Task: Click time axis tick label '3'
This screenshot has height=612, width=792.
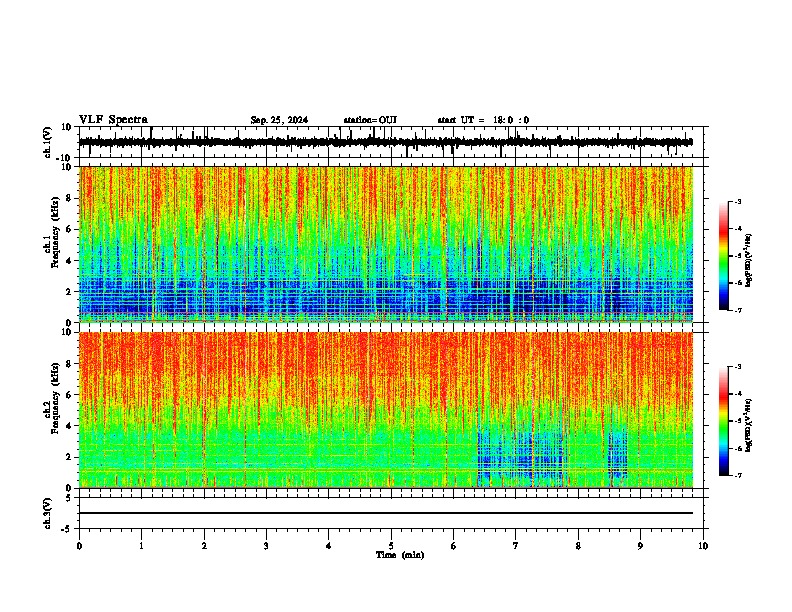Action: tap(266, 546)
